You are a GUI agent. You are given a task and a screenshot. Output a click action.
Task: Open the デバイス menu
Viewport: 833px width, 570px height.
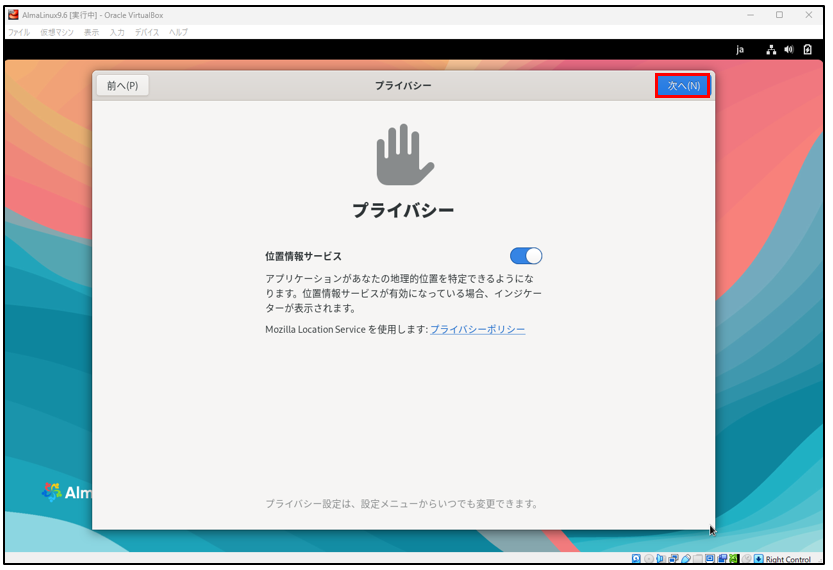[x=147, y=32]
